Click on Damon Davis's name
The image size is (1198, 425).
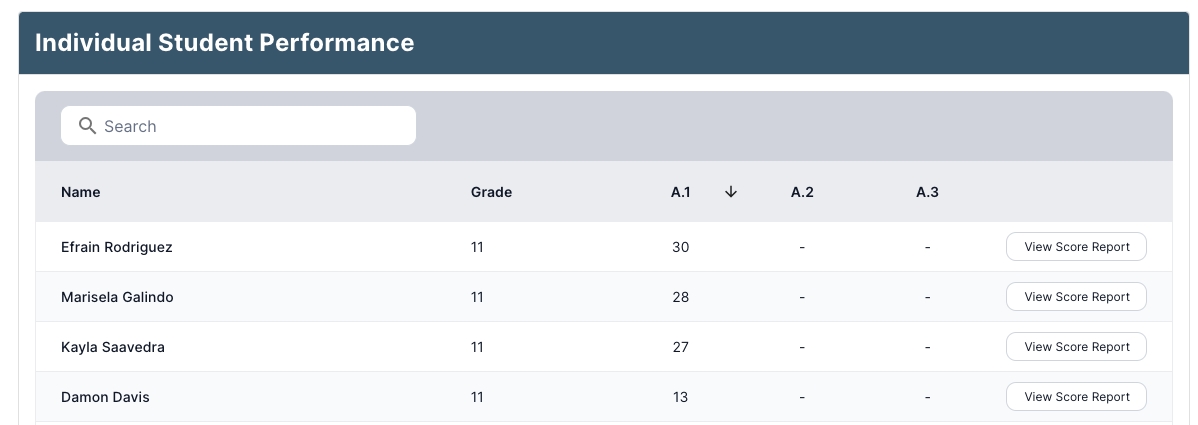pos(105,397)
